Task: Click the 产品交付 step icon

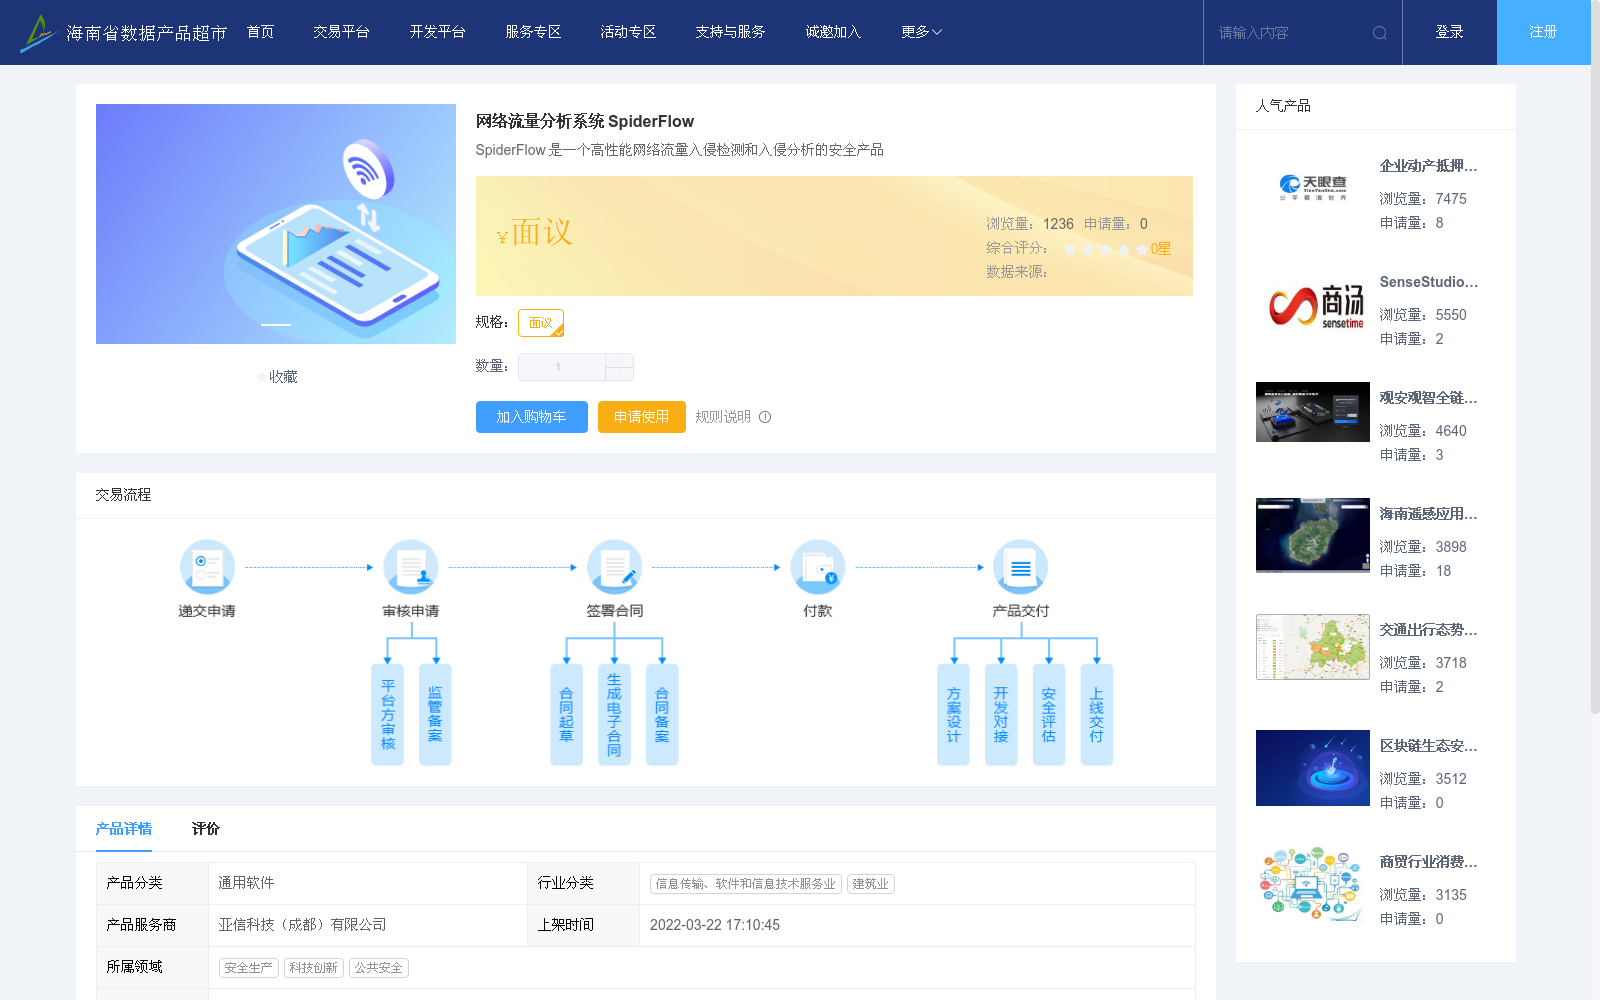Action: [x=1020, y=567]
